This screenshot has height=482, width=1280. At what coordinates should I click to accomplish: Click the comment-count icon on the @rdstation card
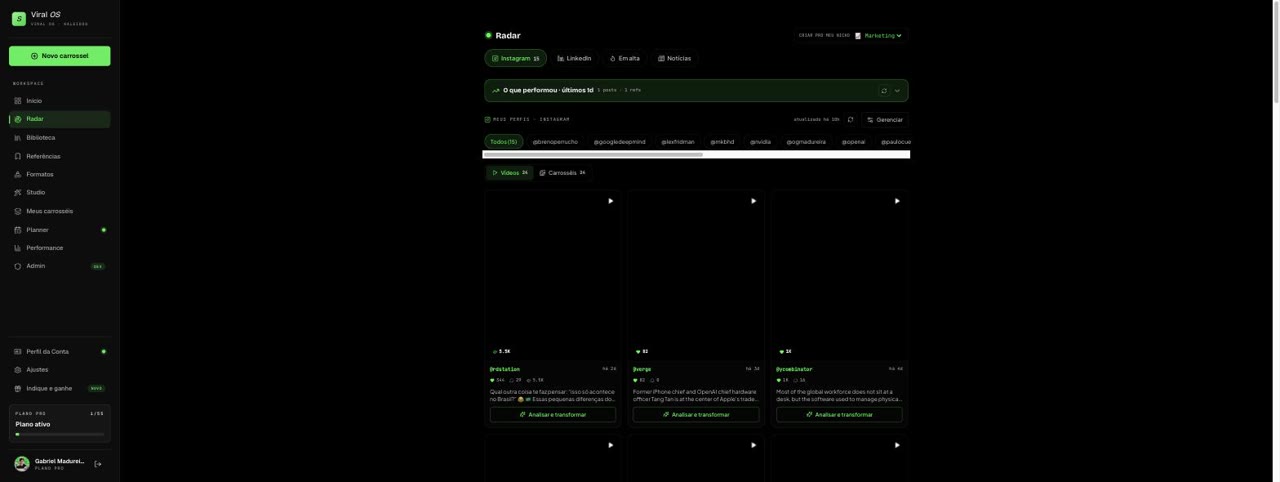click(x=512, y=380)
